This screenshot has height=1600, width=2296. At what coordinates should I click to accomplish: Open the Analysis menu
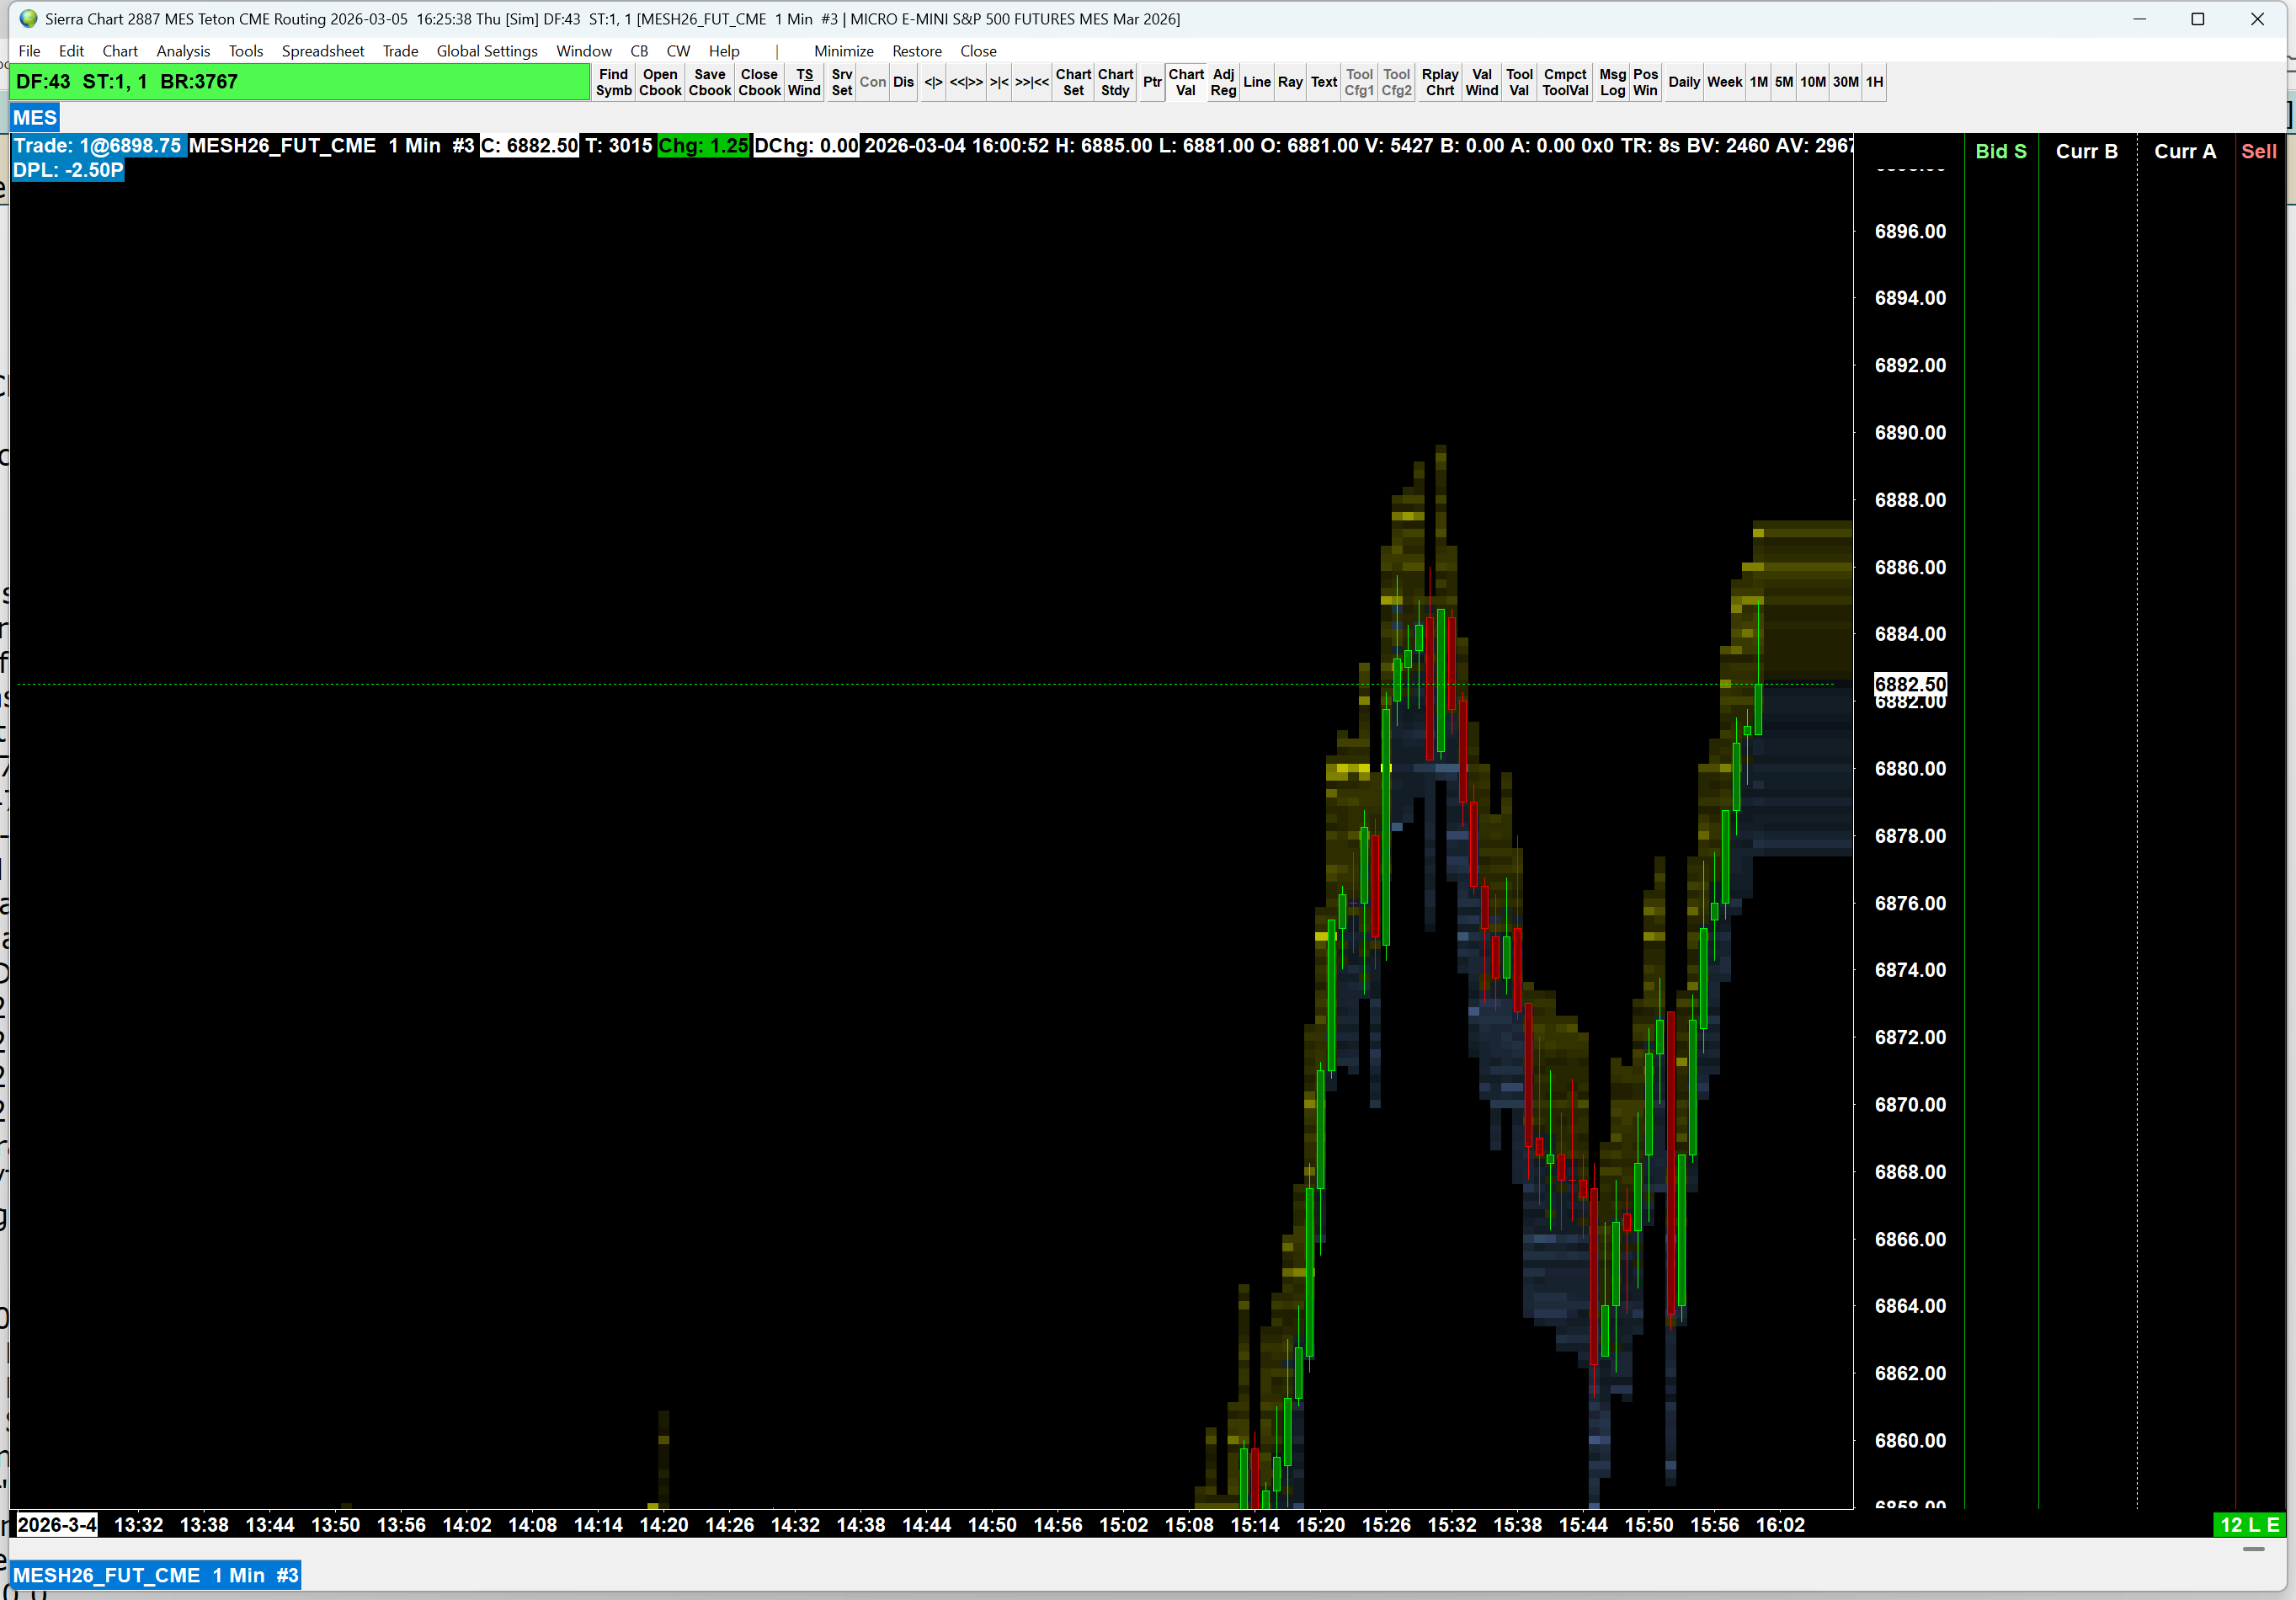tap(183, 51)
